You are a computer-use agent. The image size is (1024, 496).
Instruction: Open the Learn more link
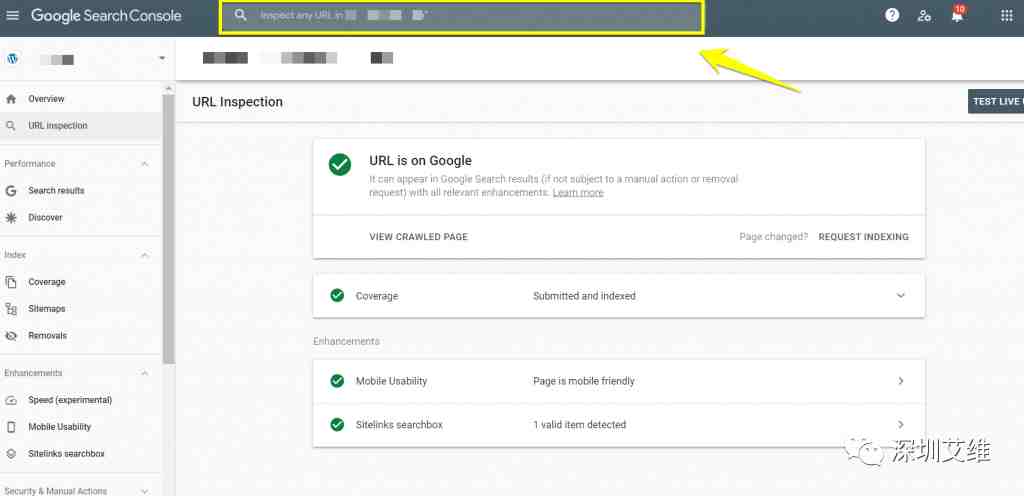point(578,193)
